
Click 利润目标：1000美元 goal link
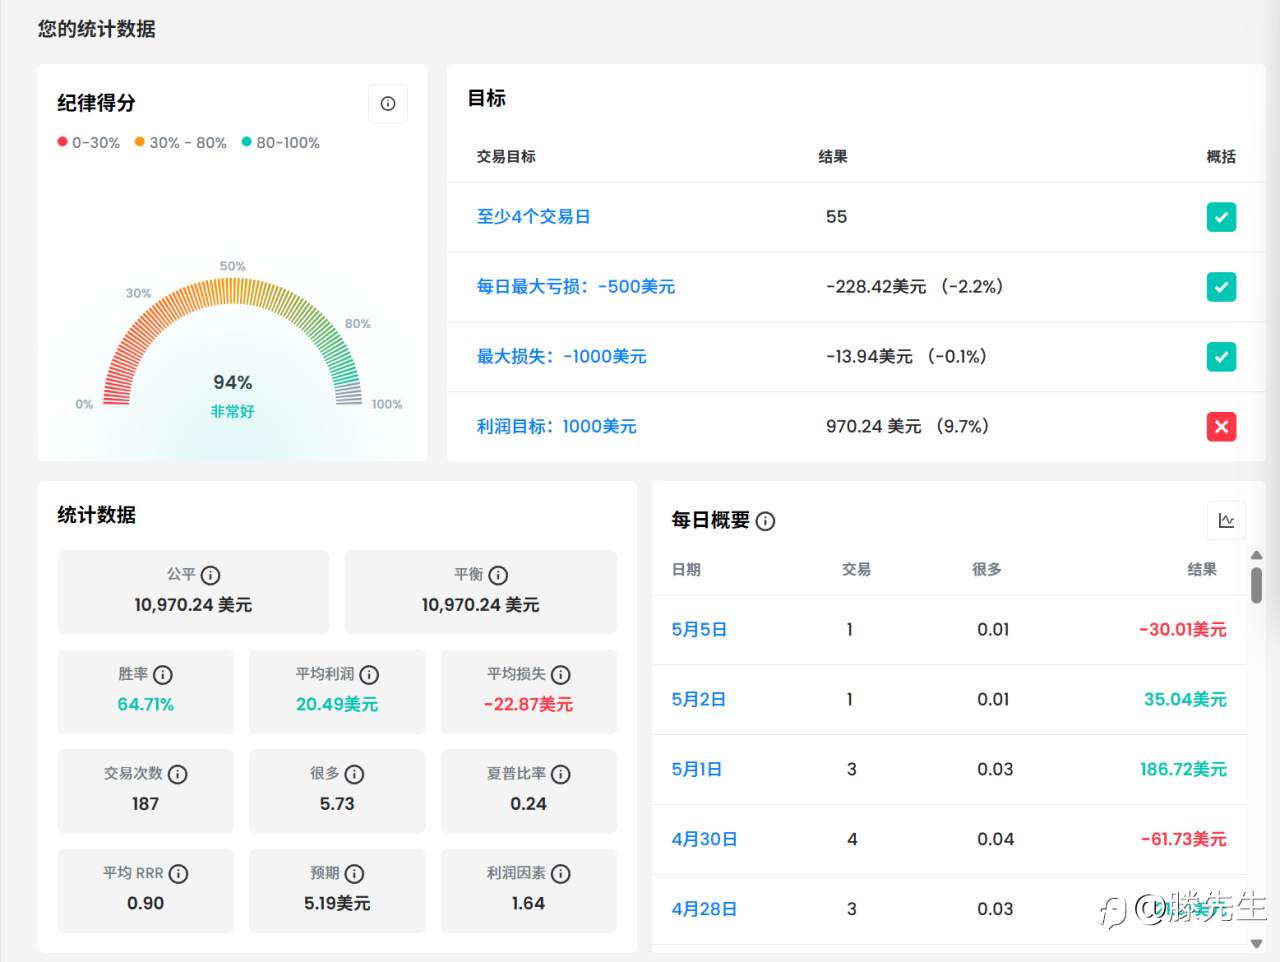point(556,427)
